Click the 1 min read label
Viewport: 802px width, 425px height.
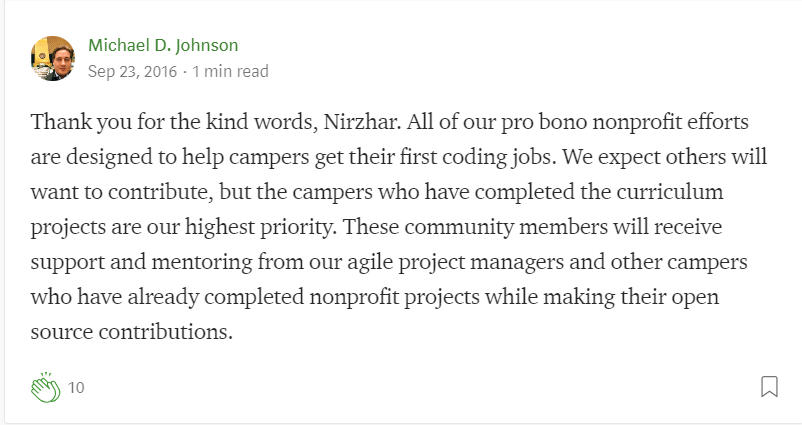[x=230, y=71]
